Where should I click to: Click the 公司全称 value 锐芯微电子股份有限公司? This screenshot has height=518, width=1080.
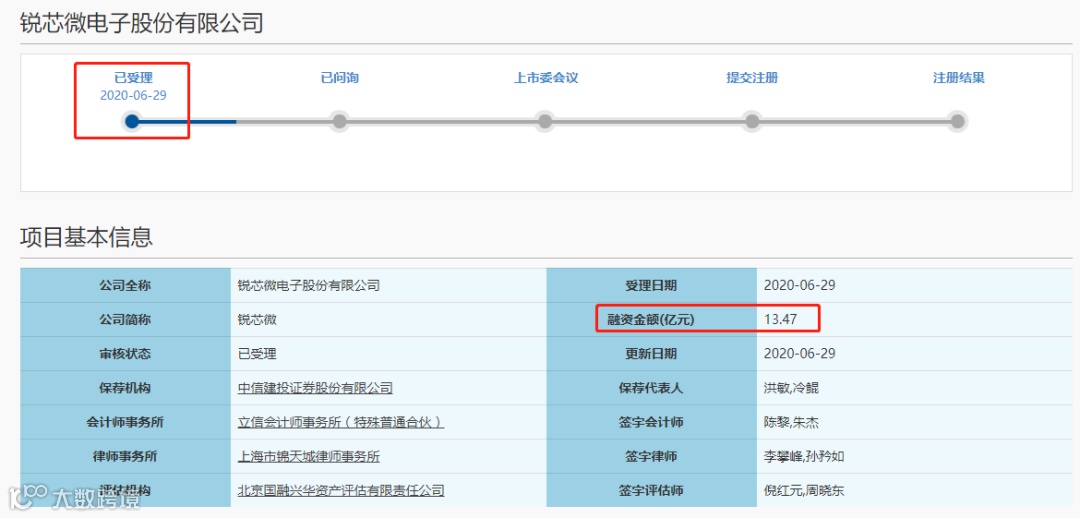pos(309,285)
